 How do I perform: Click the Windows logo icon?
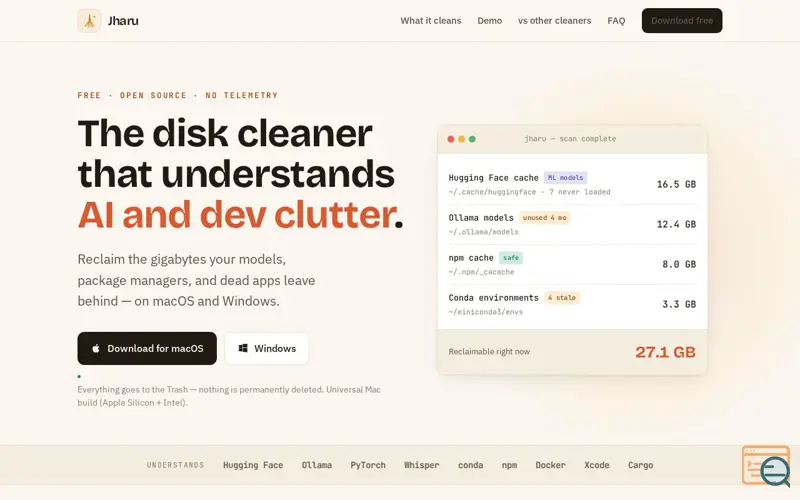click(243, 348)
